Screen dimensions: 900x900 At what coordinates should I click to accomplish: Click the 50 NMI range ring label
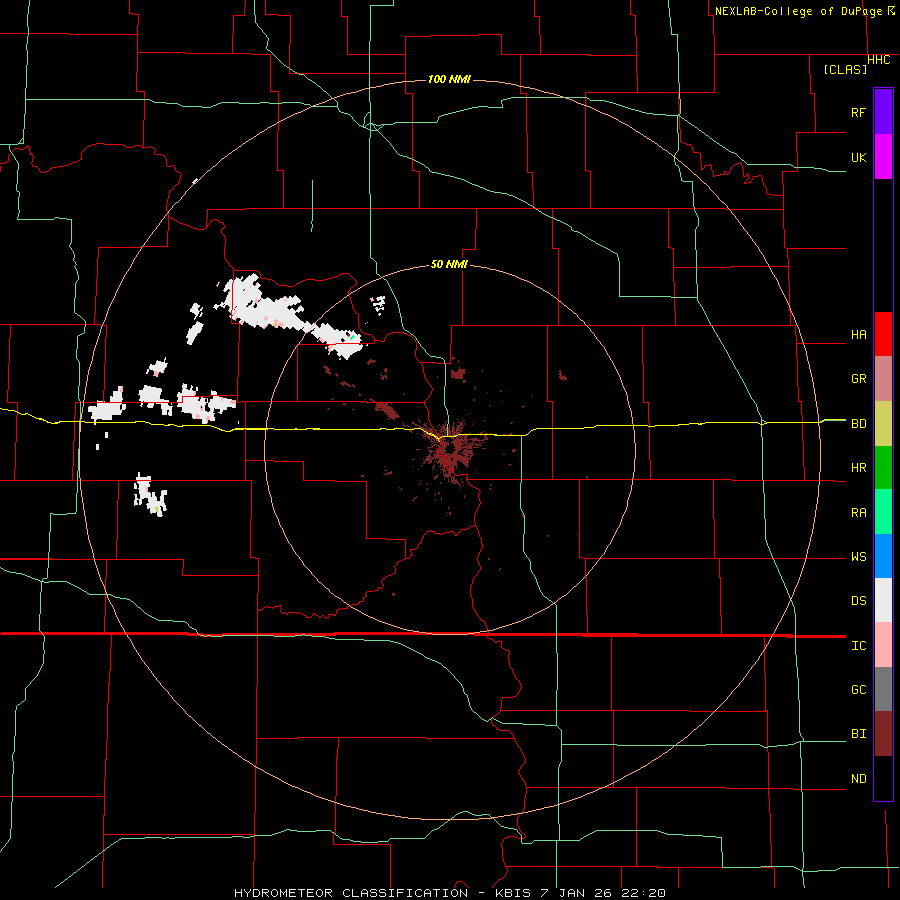point(449,265)
